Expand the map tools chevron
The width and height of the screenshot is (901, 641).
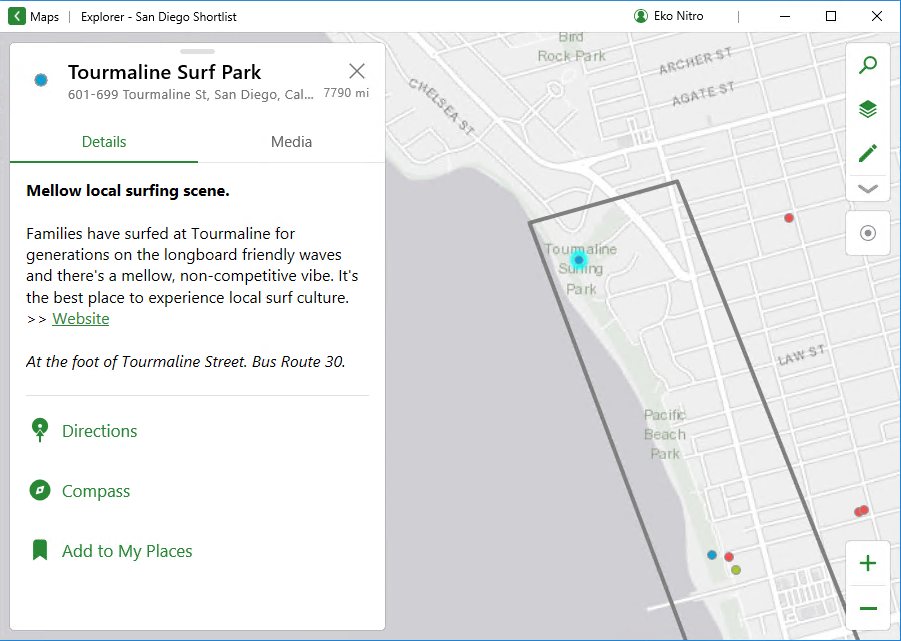[x=868, y=189]
